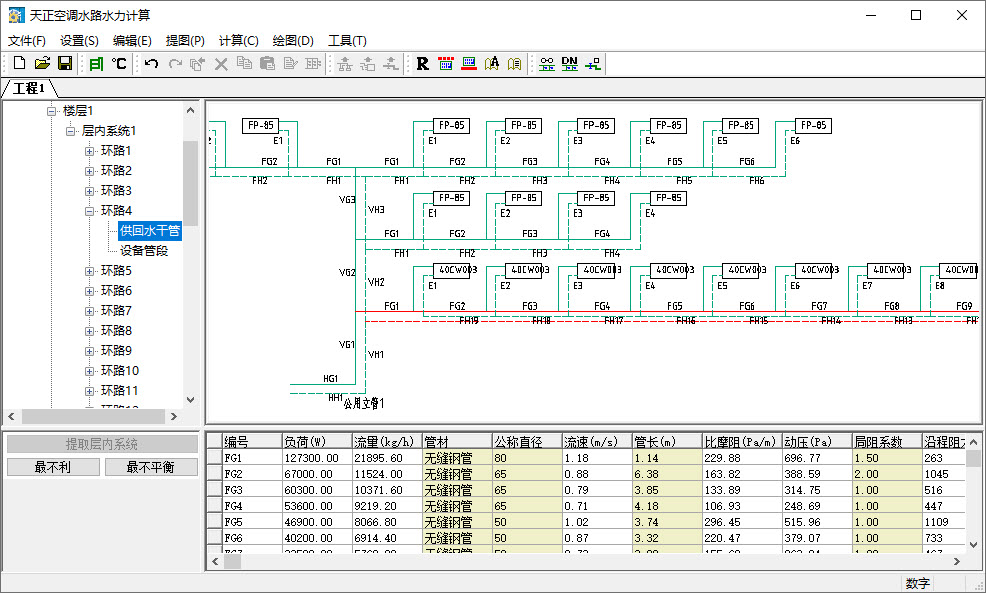The image size is (986, 593).
Task: Click the bold R toolbar icon
Action: pyautogui.click(x=423, y=64)
